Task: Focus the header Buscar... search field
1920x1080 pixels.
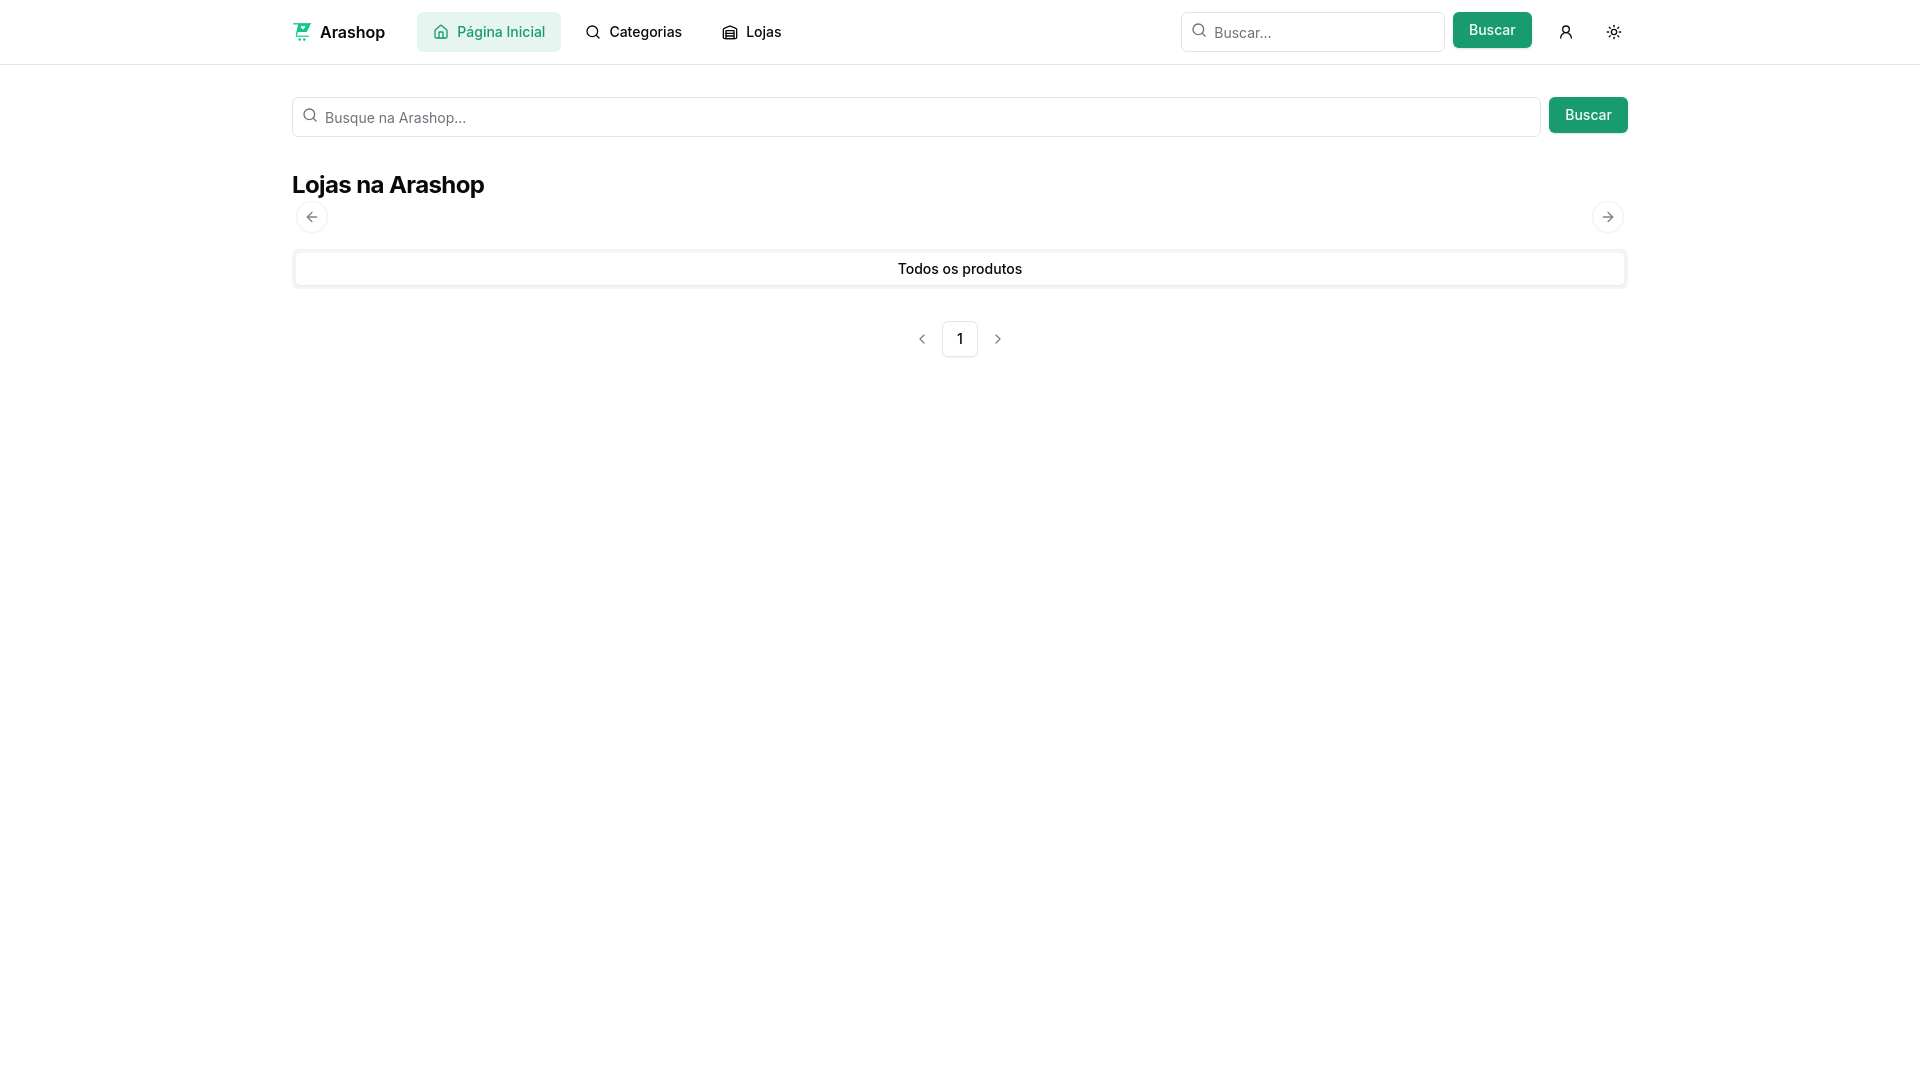Action: pos(1312,32)
